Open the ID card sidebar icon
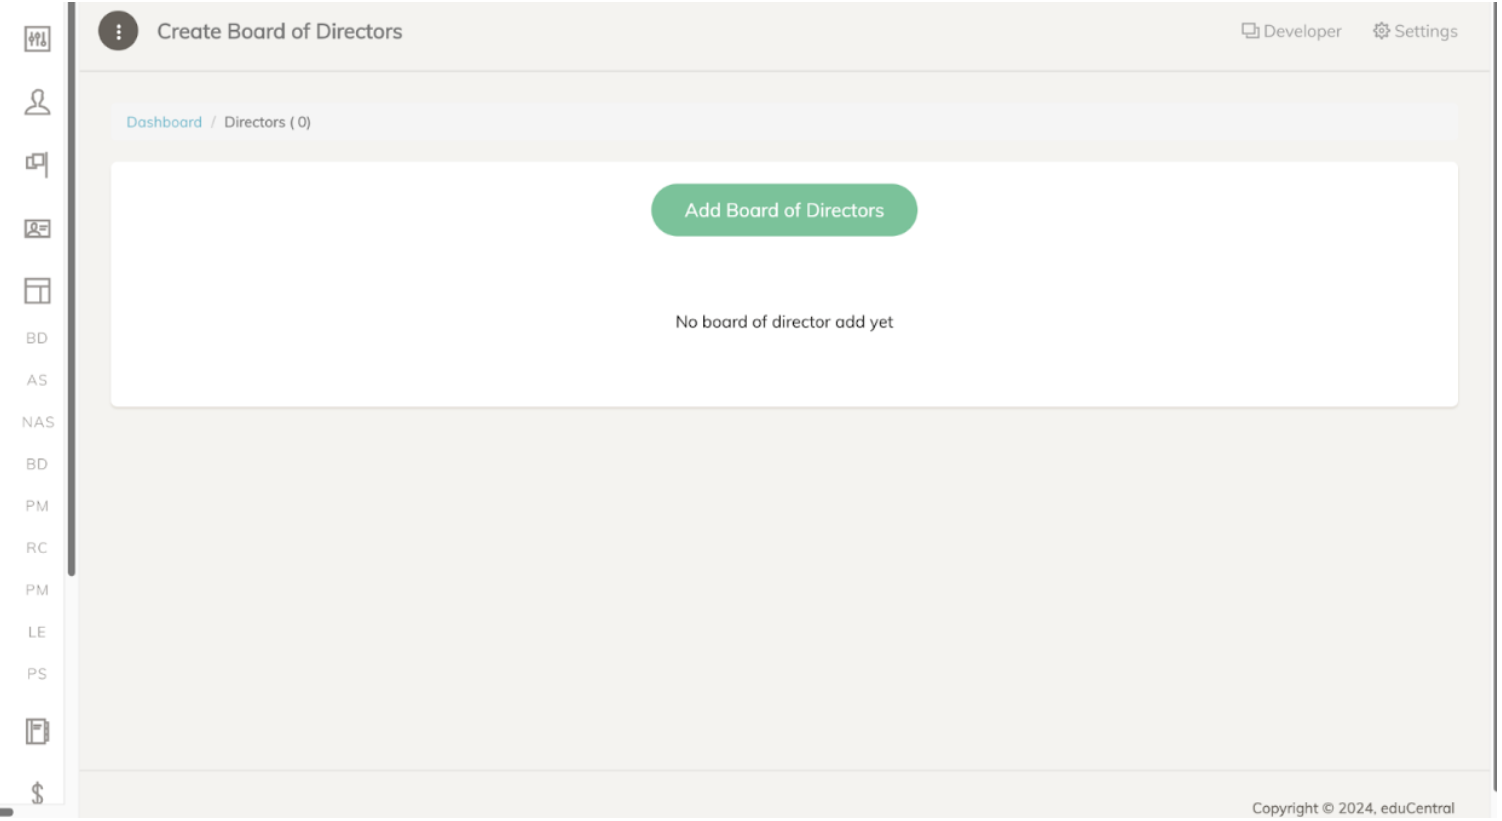This screenshot has width=1502, height=821. (37, 229)
